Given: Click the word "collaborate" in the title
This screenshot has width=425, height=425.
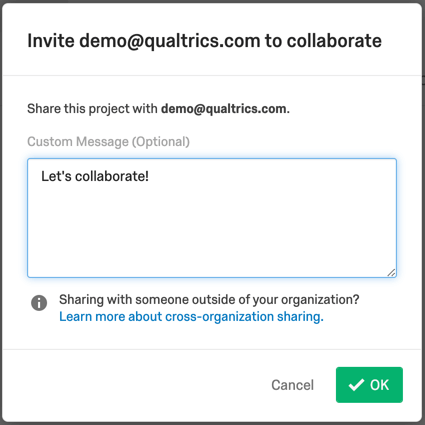Looking at the screenshot, I should 334,41.
